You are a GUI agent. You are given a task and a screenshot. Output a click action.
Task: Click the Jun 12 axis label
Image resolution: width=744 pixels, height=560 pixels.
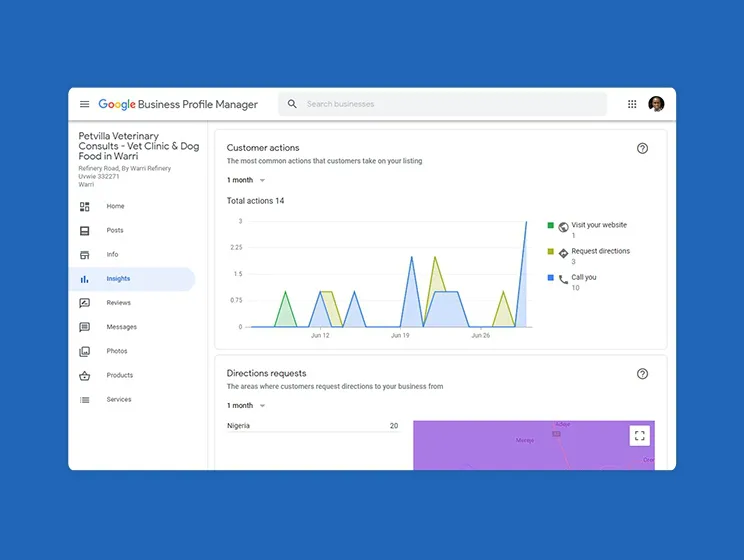(320, 336)
